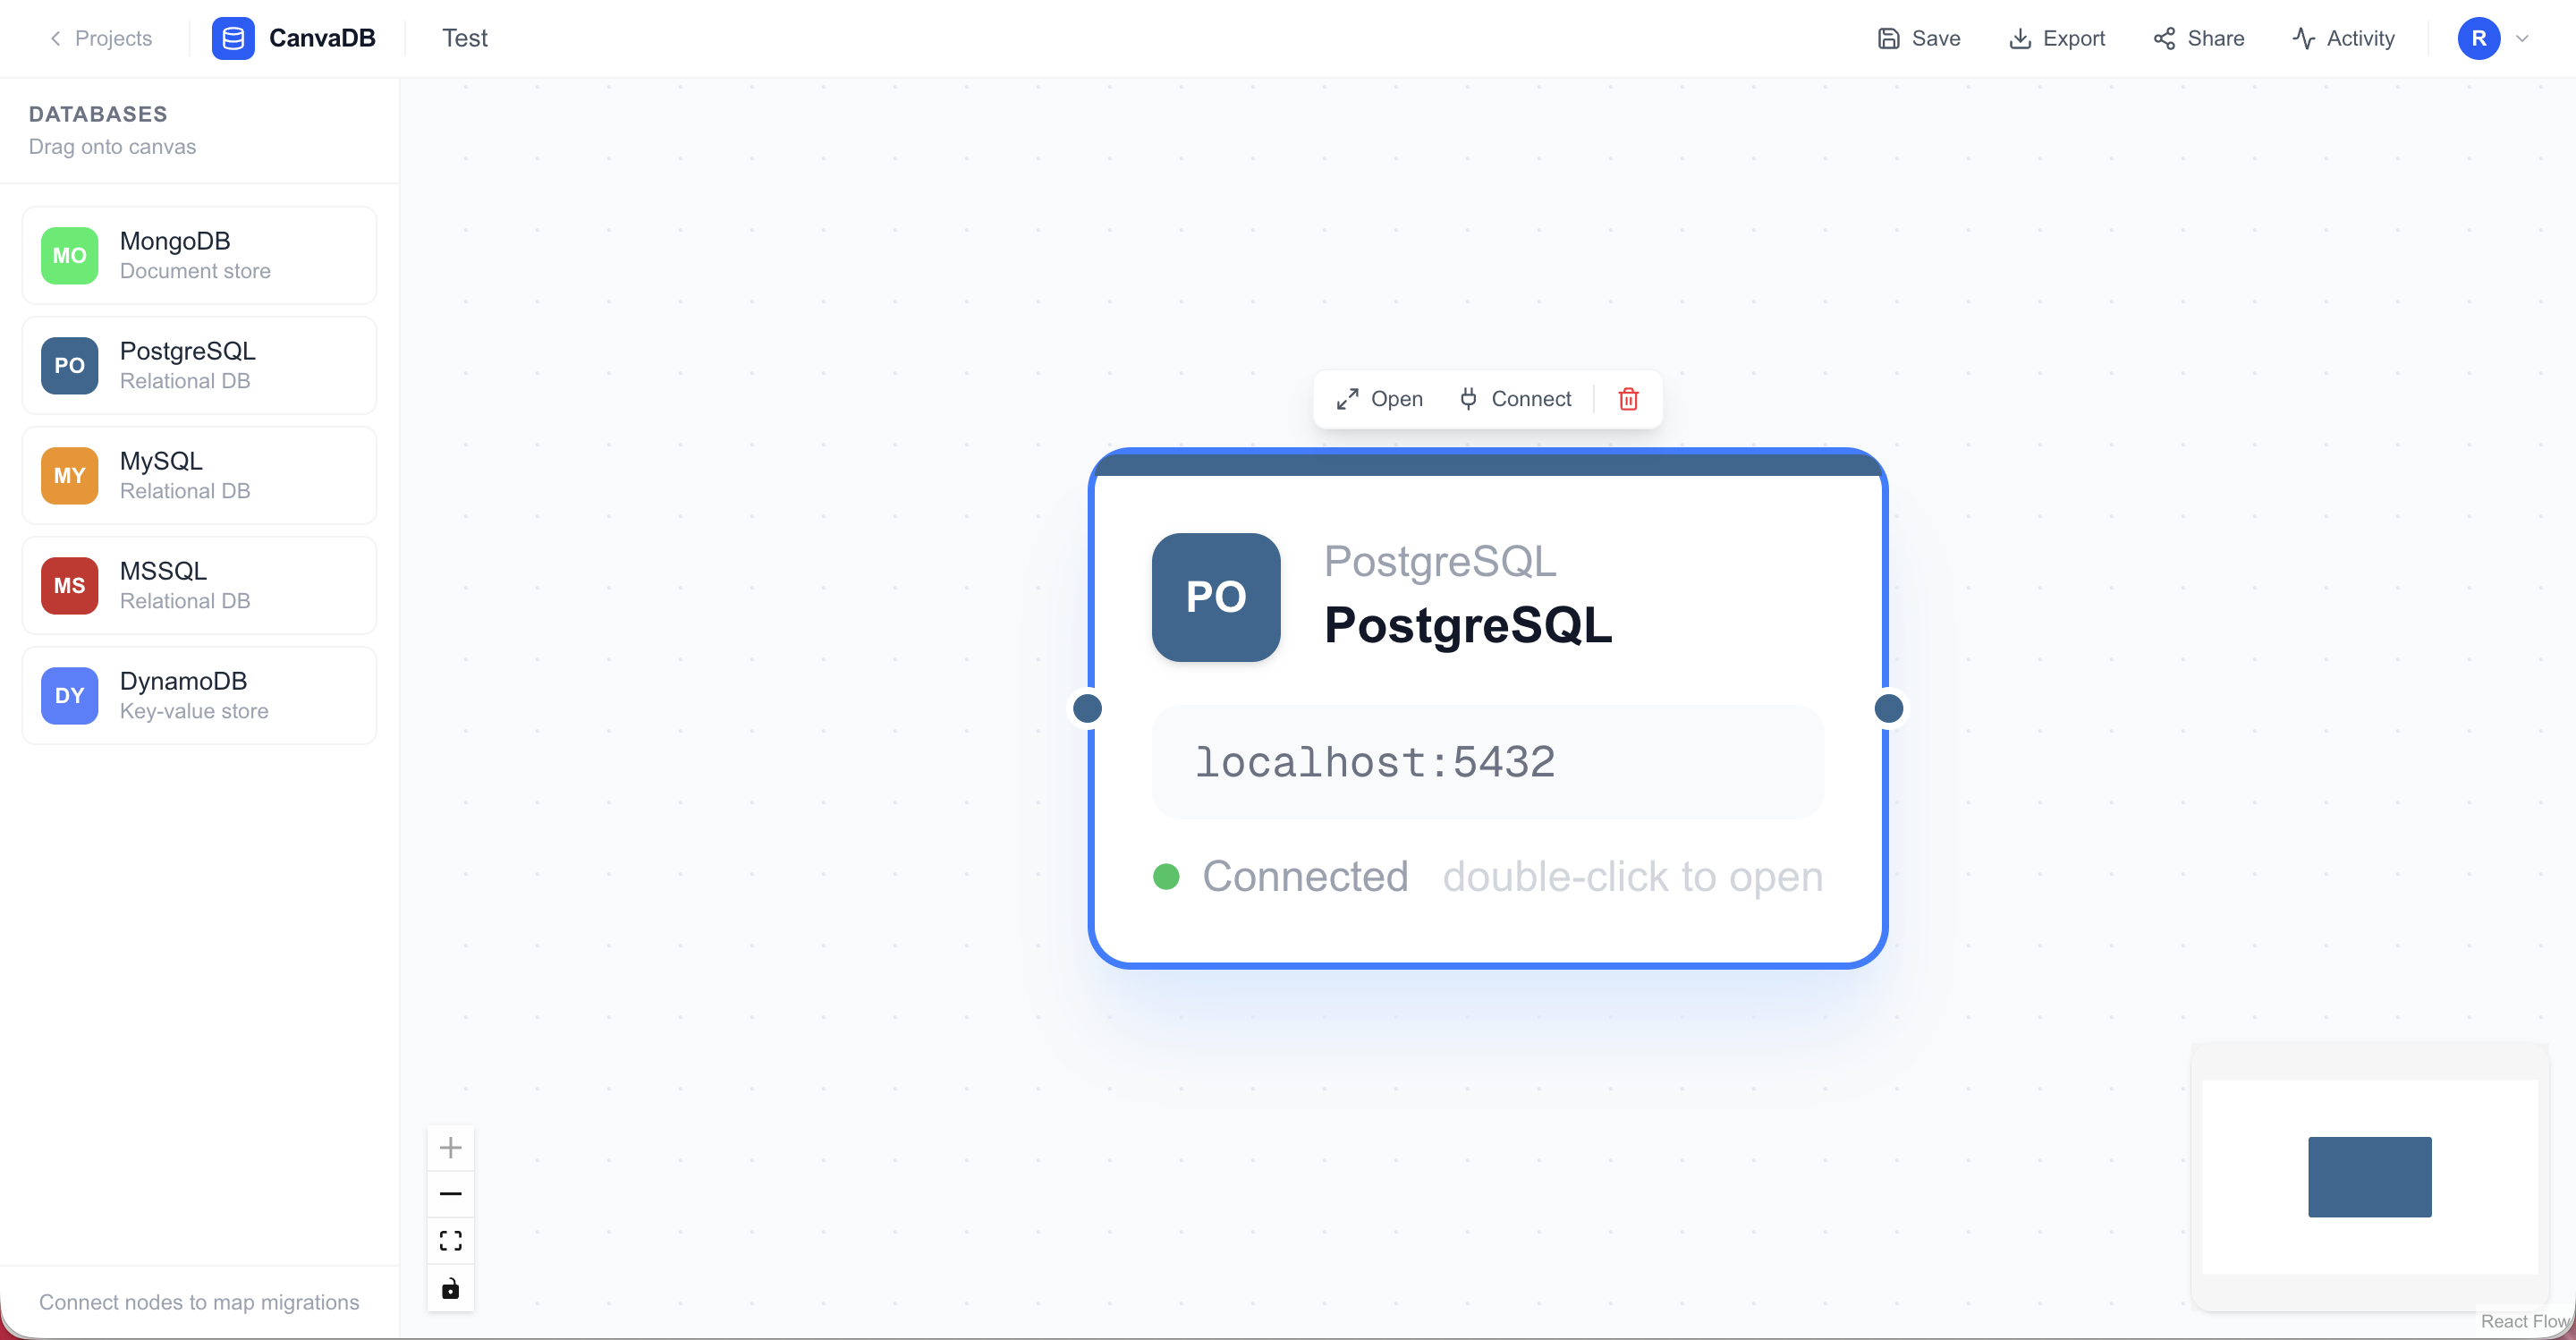
Task: Click the node's right connection handle
Action: click(x=1888, y=708)
